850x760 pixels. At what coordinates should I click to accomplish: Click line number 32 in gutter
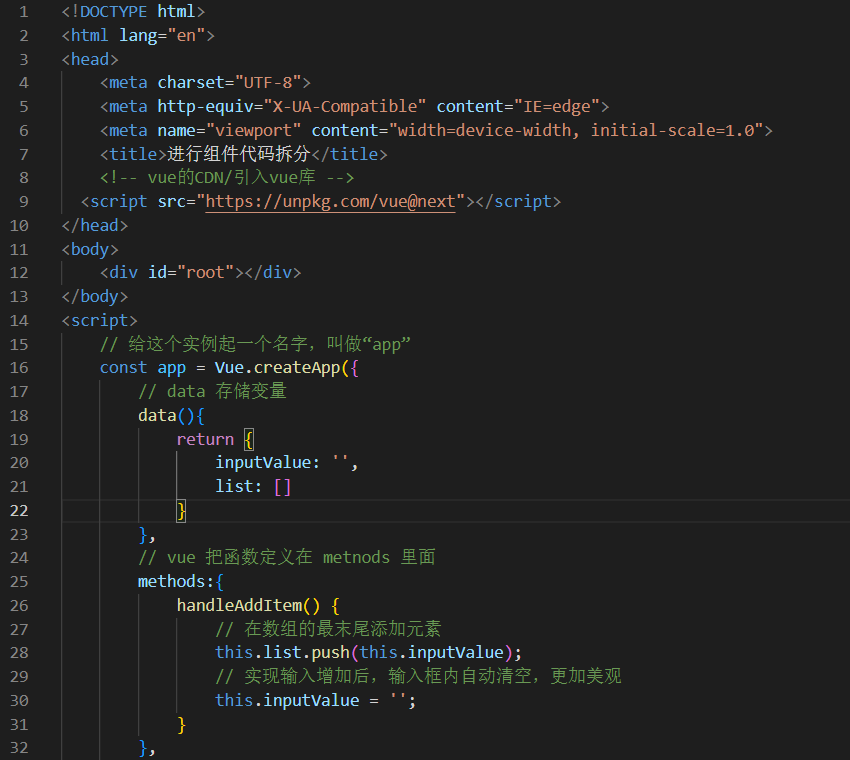click(x=19, y=748)
